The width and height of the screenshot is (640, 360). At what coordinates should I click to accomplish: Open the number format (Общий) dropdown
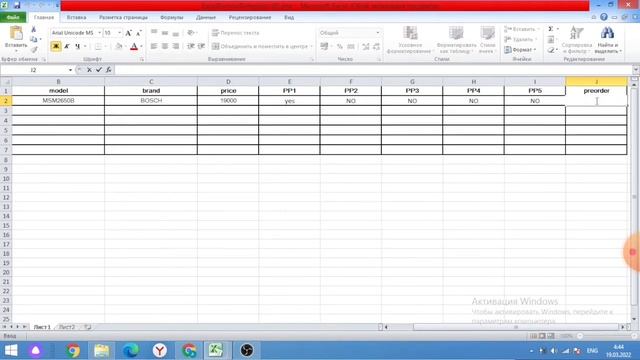coord(378,33)
